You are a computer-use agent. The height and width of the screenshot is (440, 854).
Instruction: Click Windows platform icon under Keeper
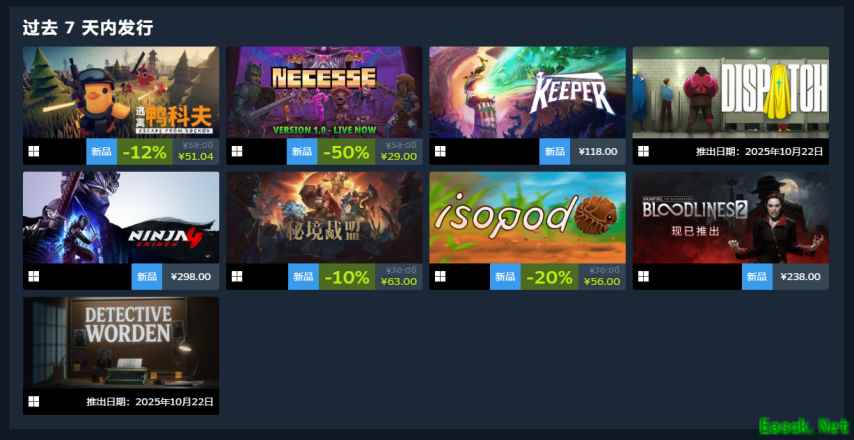tap(440, 151)
